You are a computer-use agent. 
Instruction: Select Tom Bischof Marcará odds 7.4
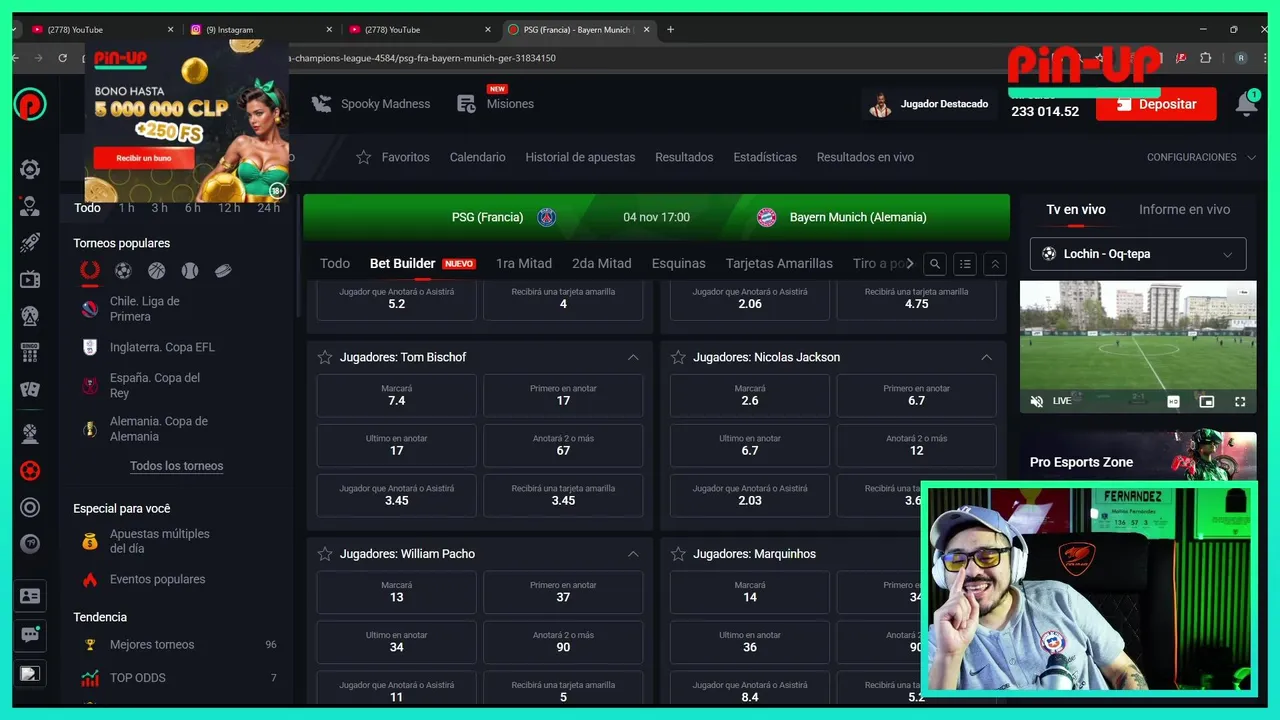tap(397, 396)
